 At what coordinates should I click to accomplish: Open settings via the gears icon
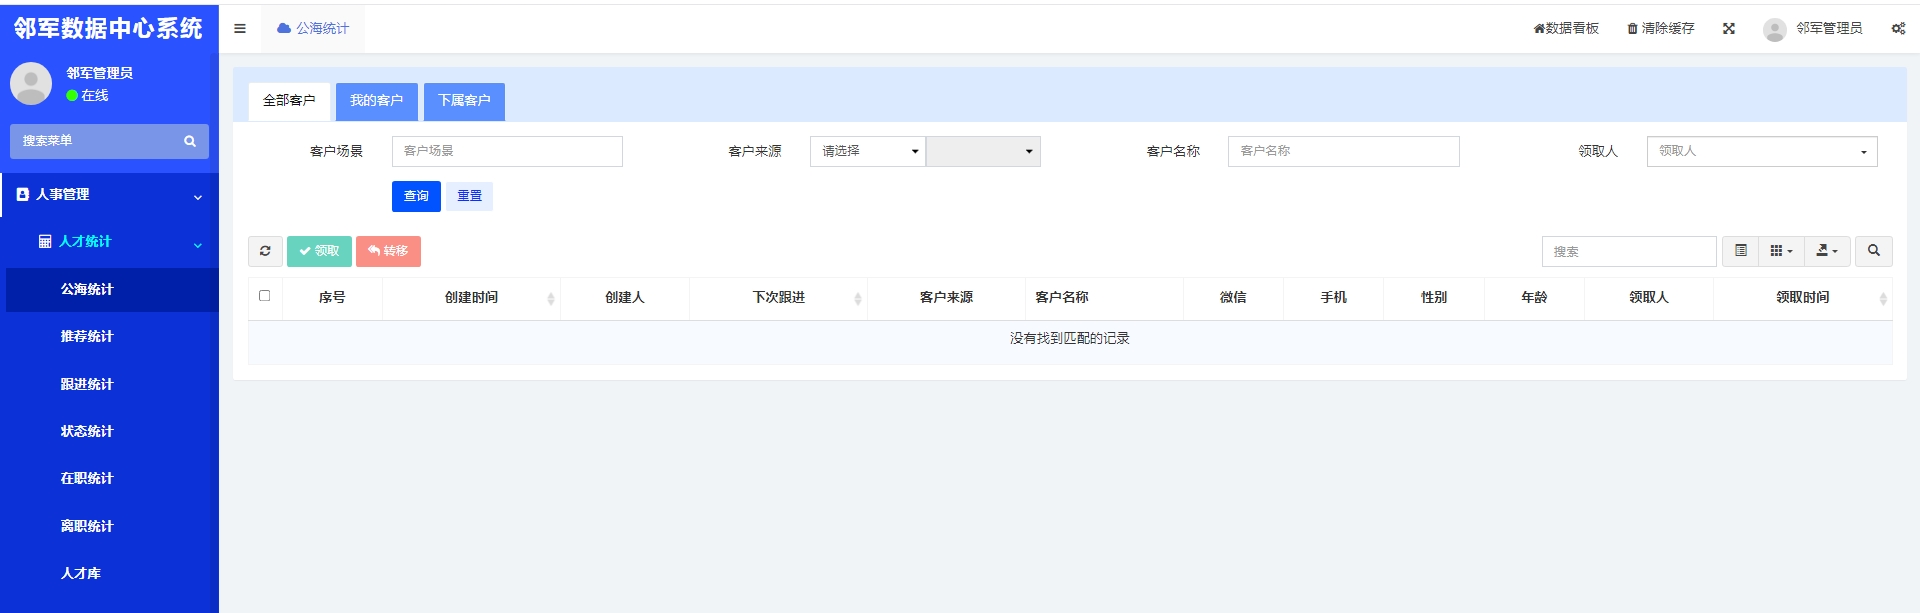(1897, 29)
